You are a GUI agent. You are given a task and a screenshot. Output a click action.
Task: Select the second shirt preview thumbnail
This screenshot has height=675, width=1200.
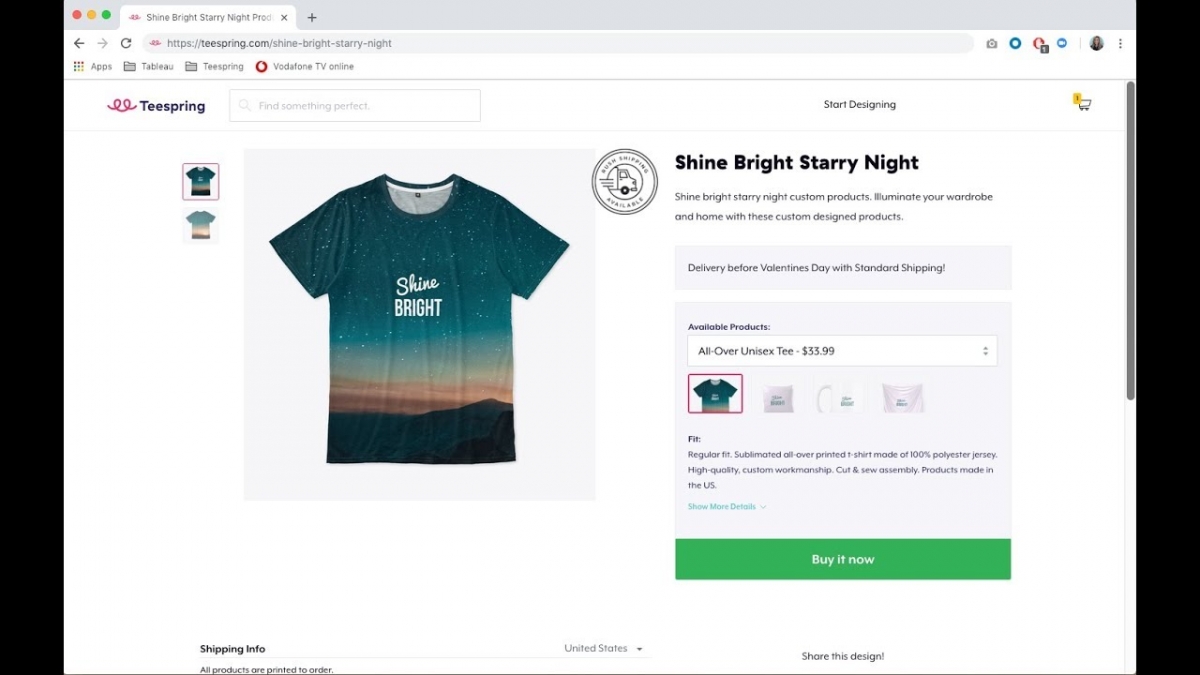(x=200, y=225)
